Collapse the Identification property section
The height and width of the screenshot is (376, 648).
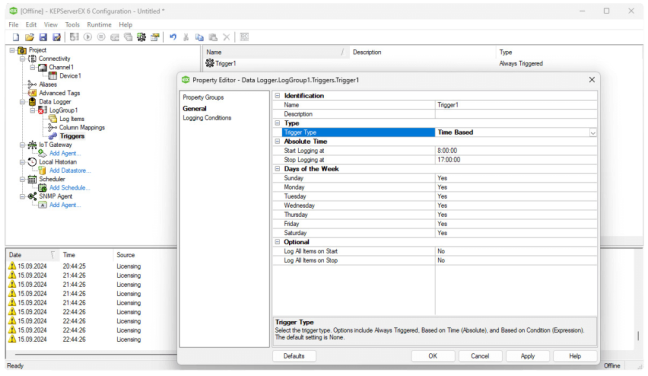click(278, 95)
